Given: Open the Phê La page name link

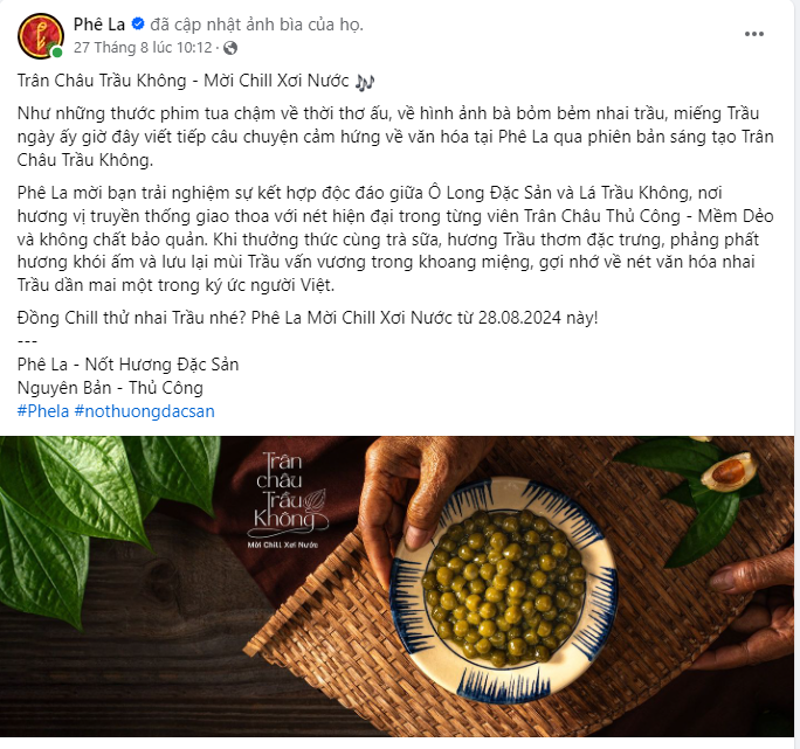Looking at the screenshot, I should (97, 22).
